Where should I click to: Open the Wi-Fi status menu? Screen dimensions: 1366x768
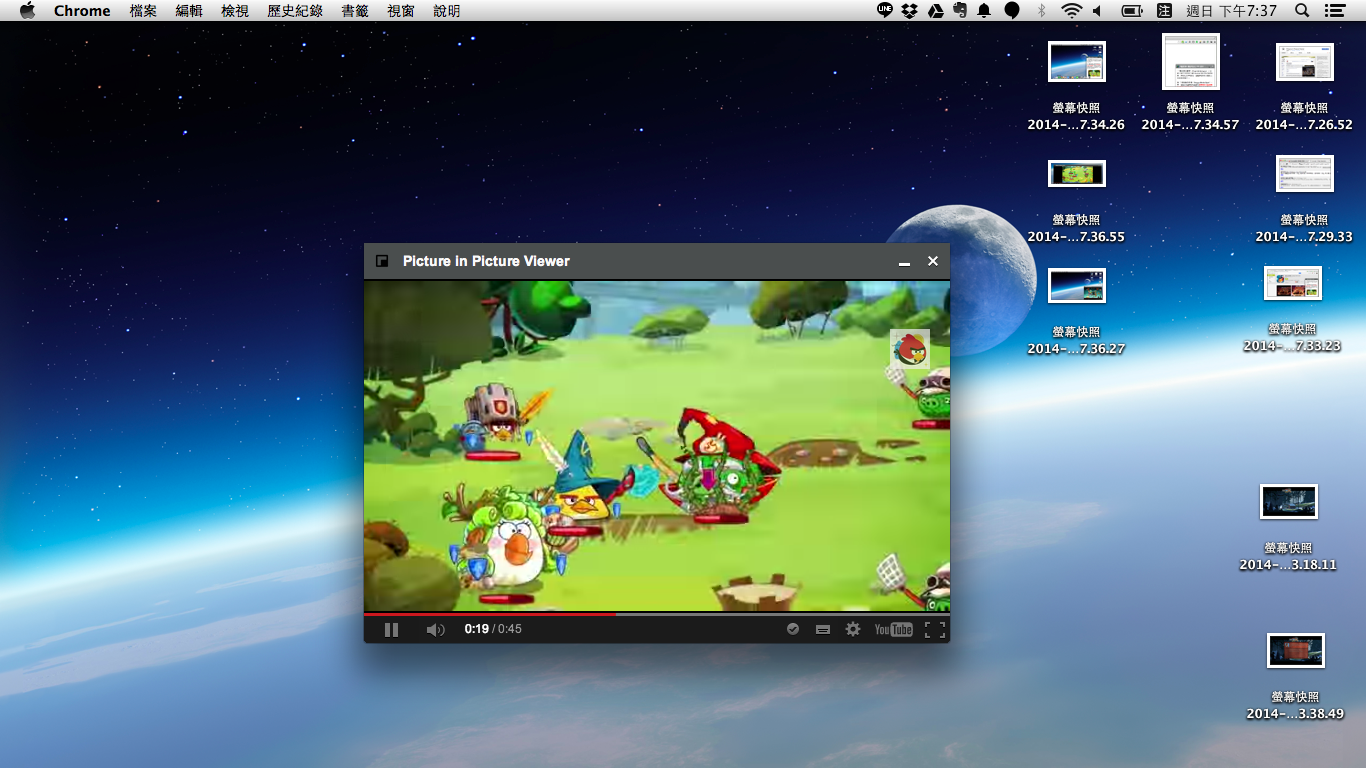tap(1071, 11)
